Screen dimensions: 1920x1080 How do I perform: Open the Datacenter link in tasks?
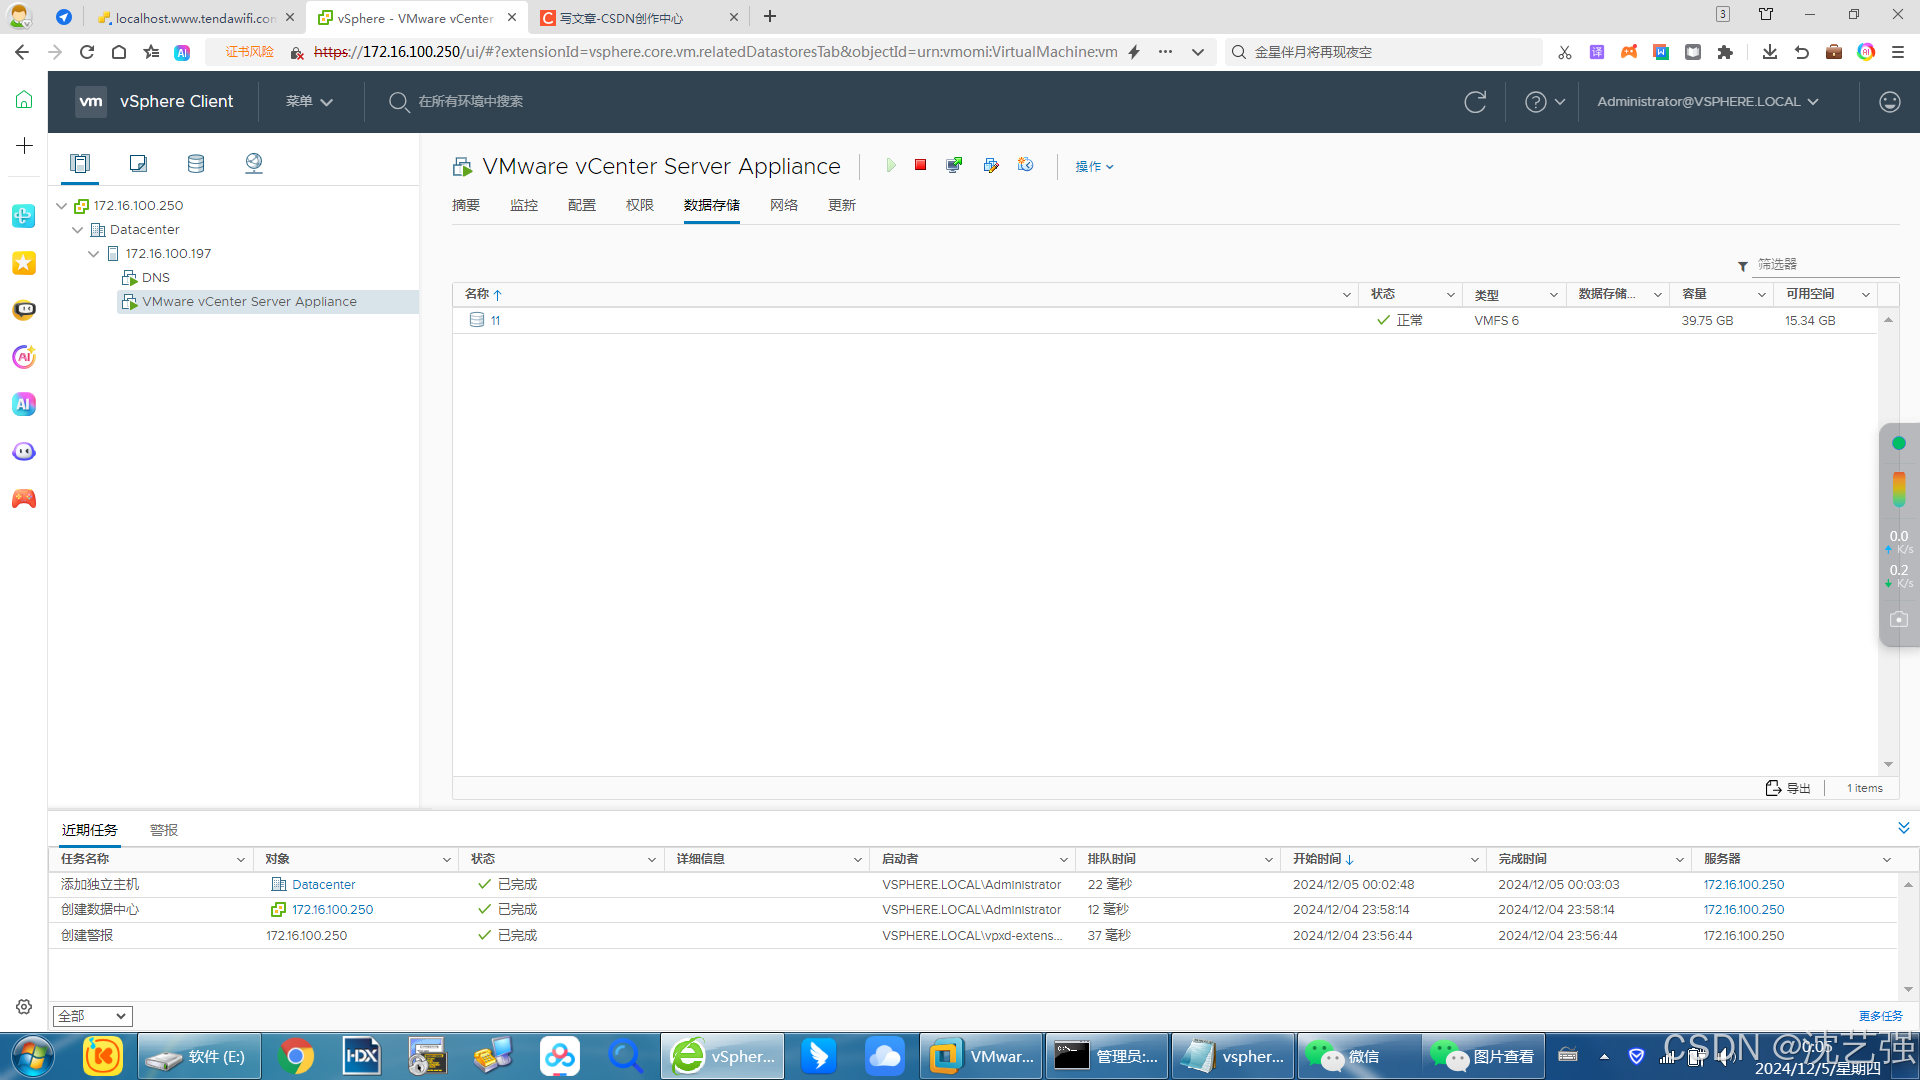(x=323, y=884)
